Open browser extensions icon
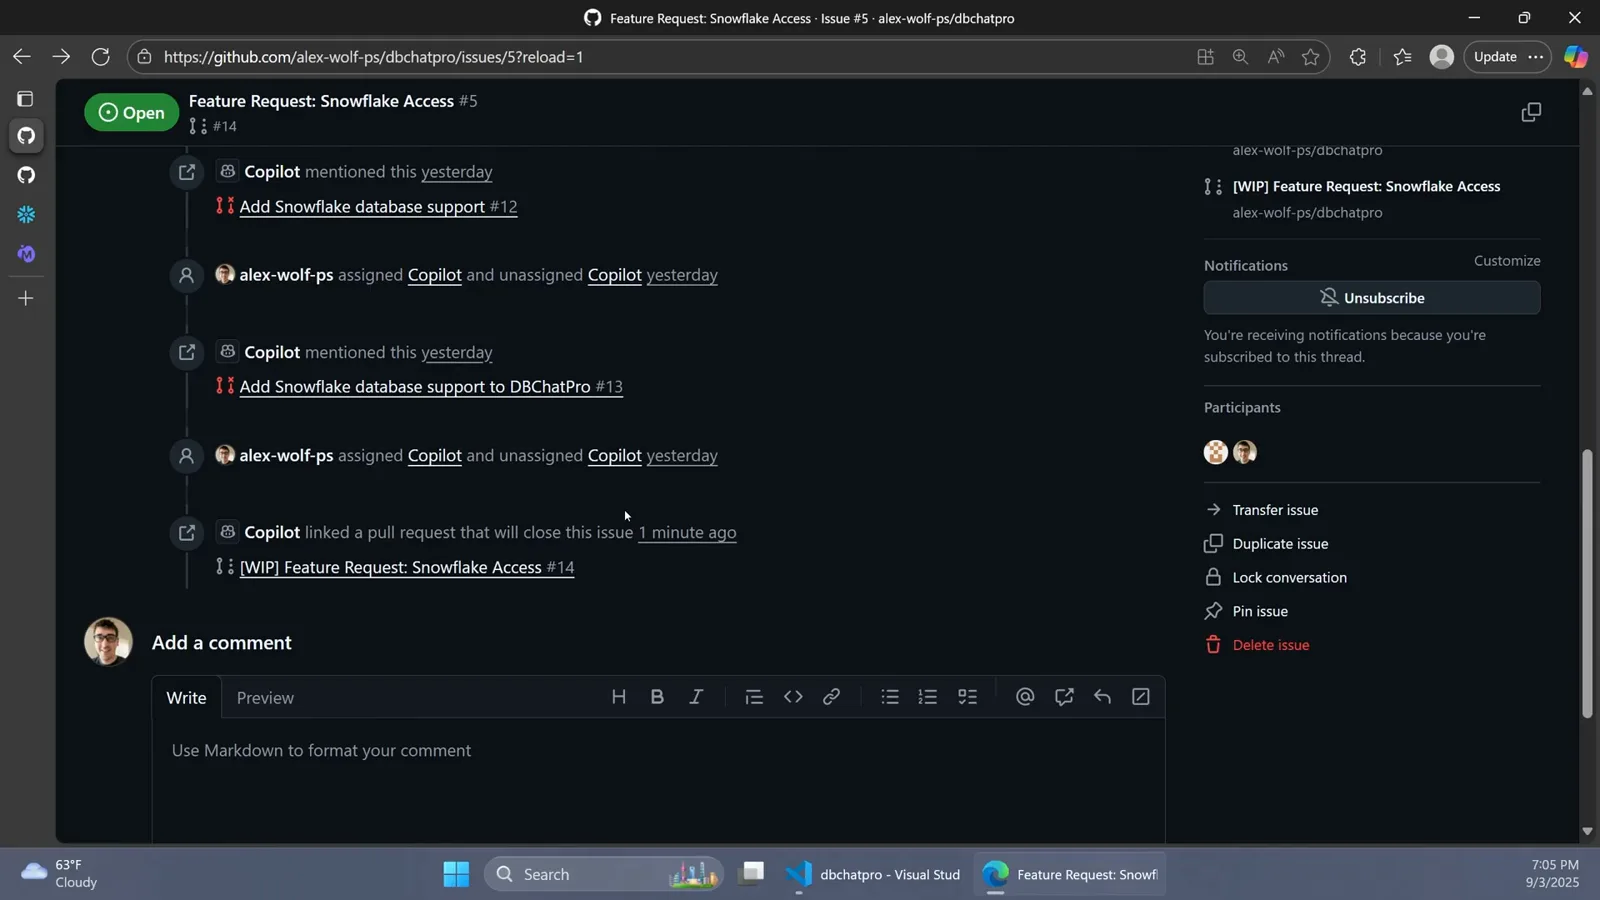 (x=1357, y=57)
